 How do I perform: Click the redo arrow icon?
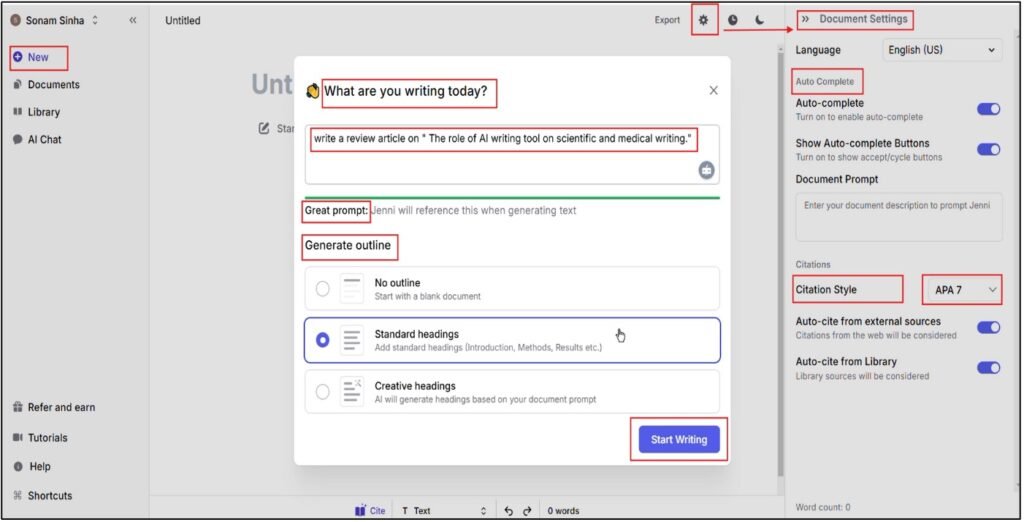coord(527,511)
